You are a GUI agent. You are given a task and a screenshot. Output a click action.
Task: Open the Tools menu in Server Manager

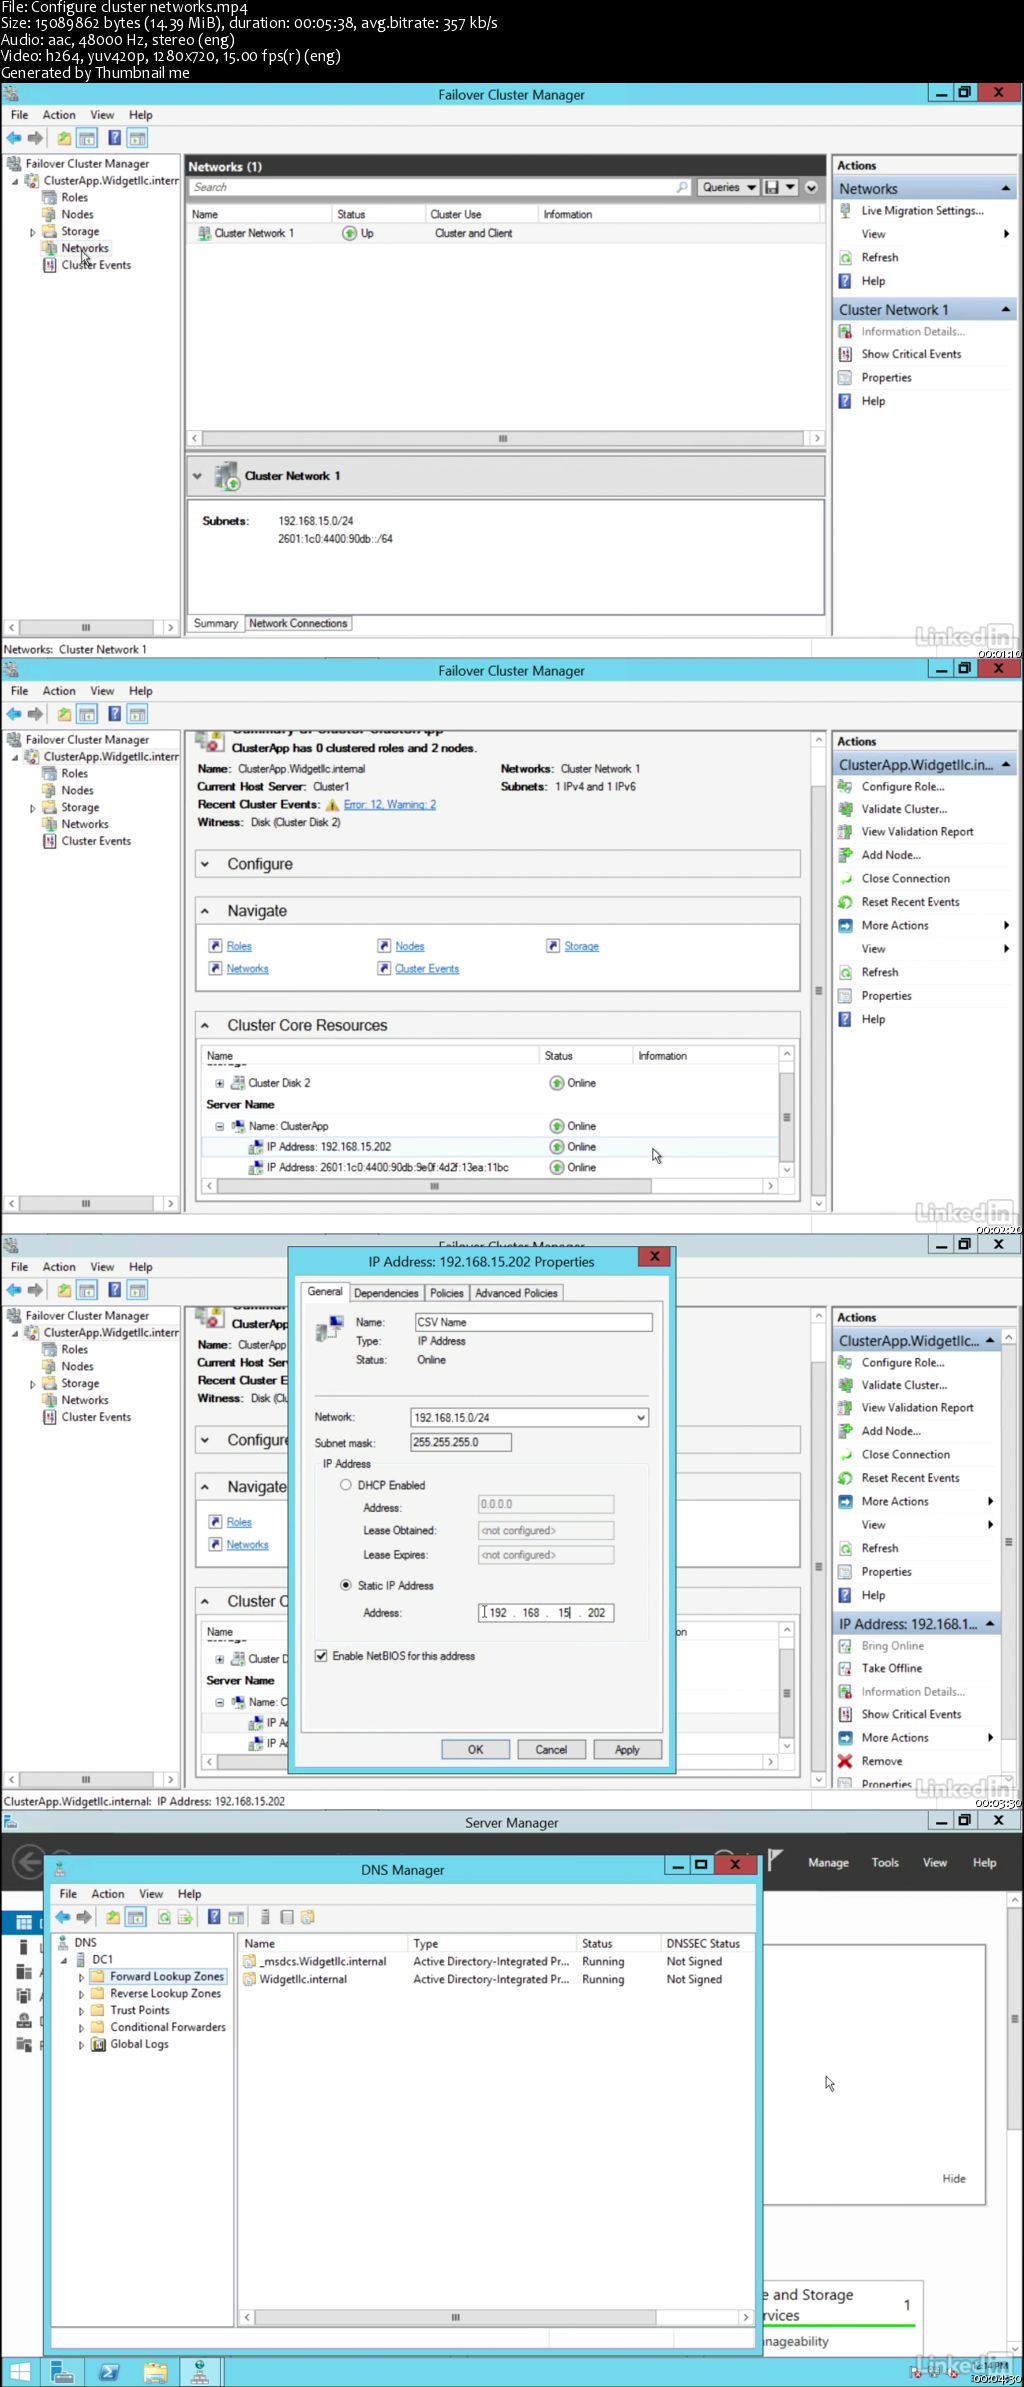885,1862
